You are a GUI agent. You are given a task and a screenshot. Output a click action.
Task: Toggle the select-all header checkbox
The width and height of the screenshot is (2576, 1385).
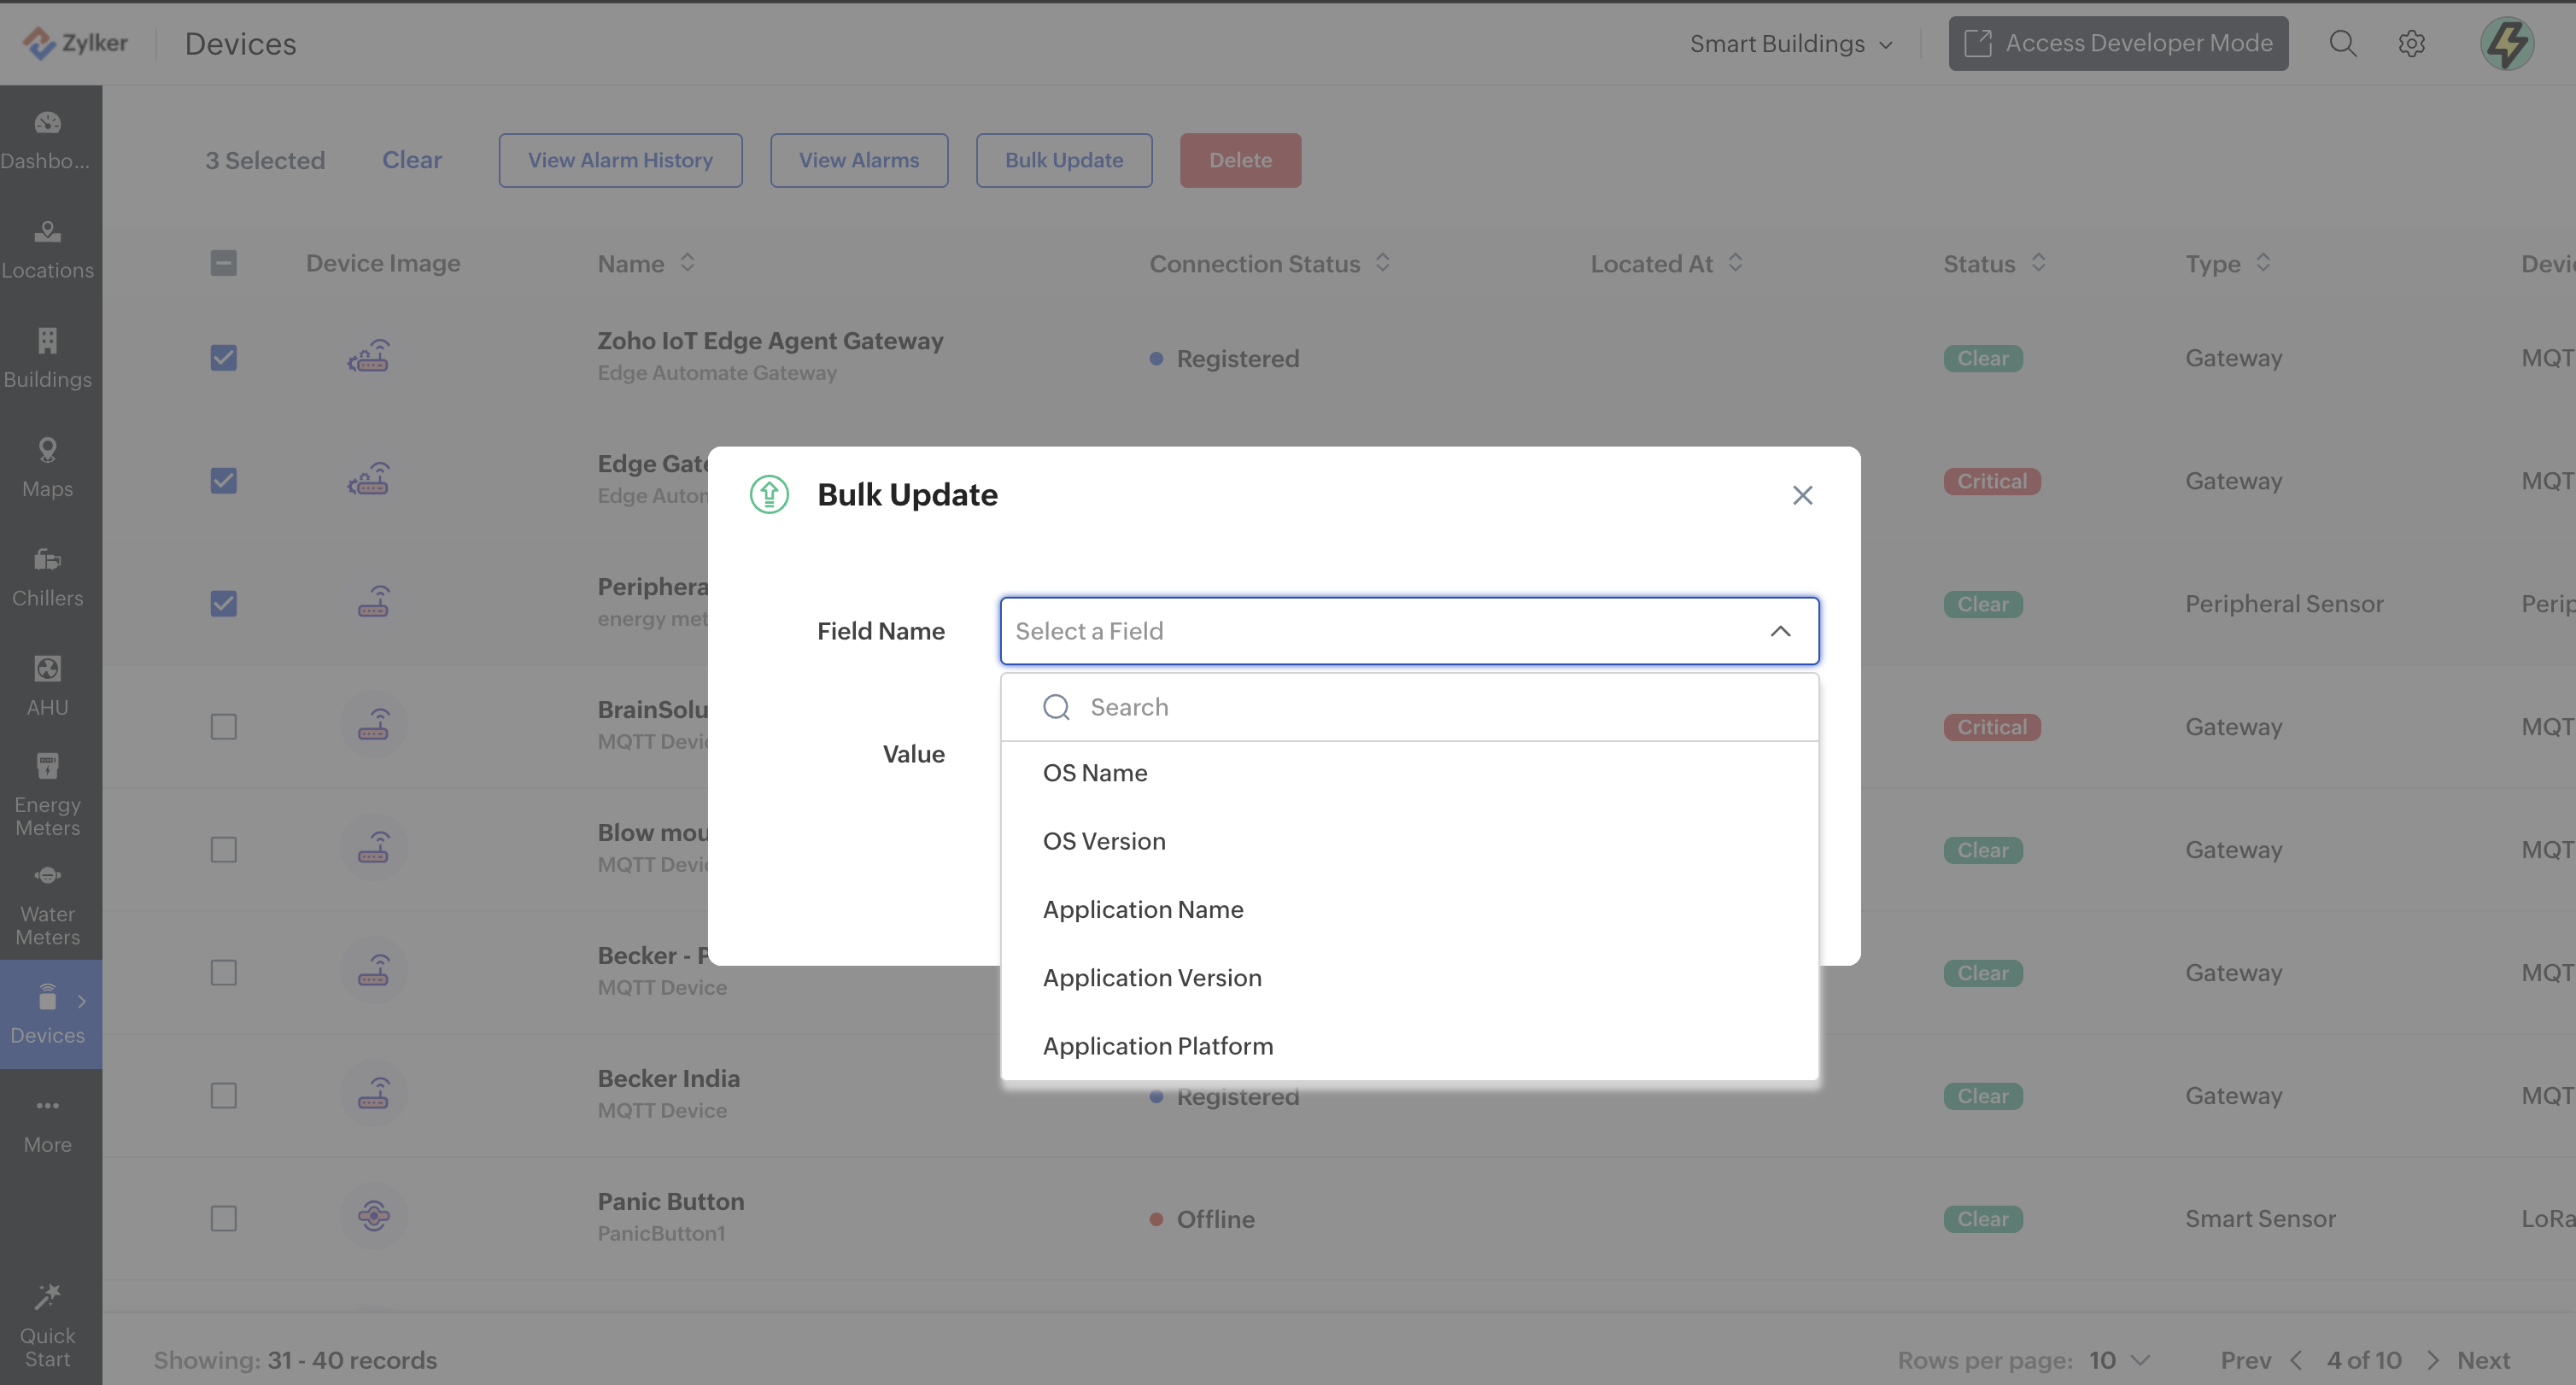point(223,263)
